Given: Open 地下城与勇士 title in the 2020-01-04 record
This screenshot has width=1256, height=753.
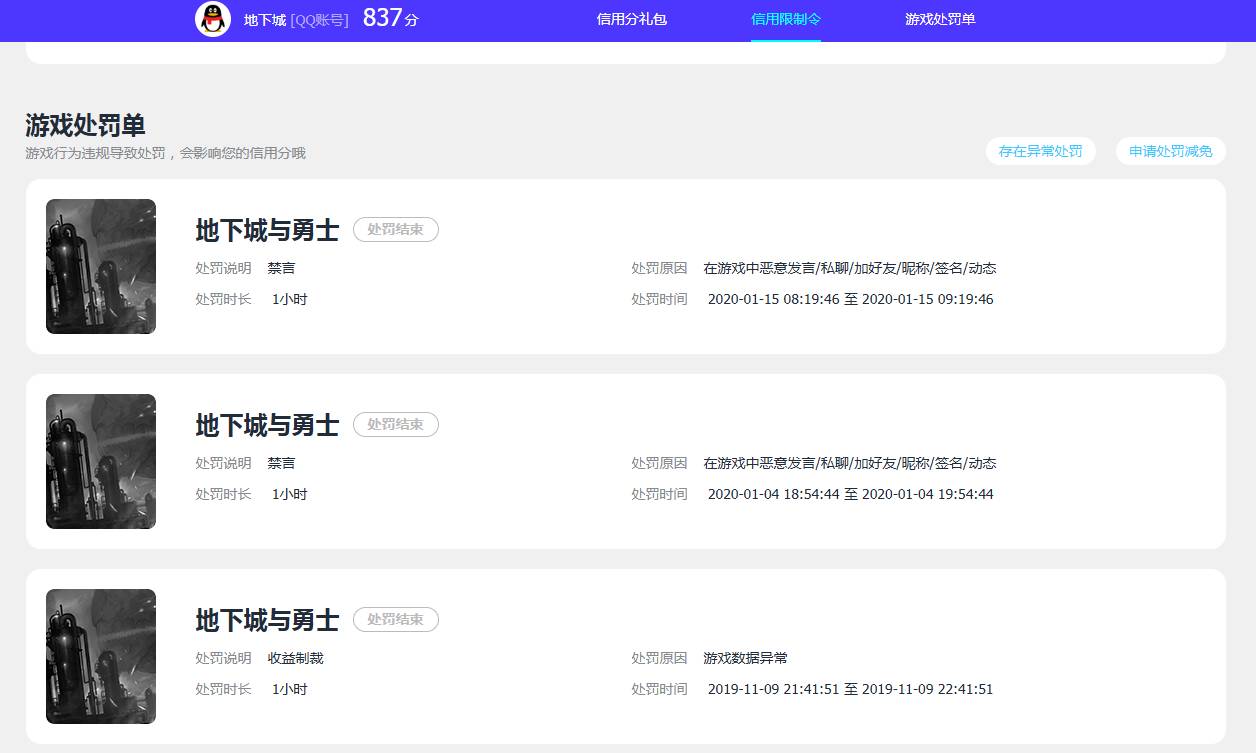Looking at the screenshot, I should click(267, 425).
